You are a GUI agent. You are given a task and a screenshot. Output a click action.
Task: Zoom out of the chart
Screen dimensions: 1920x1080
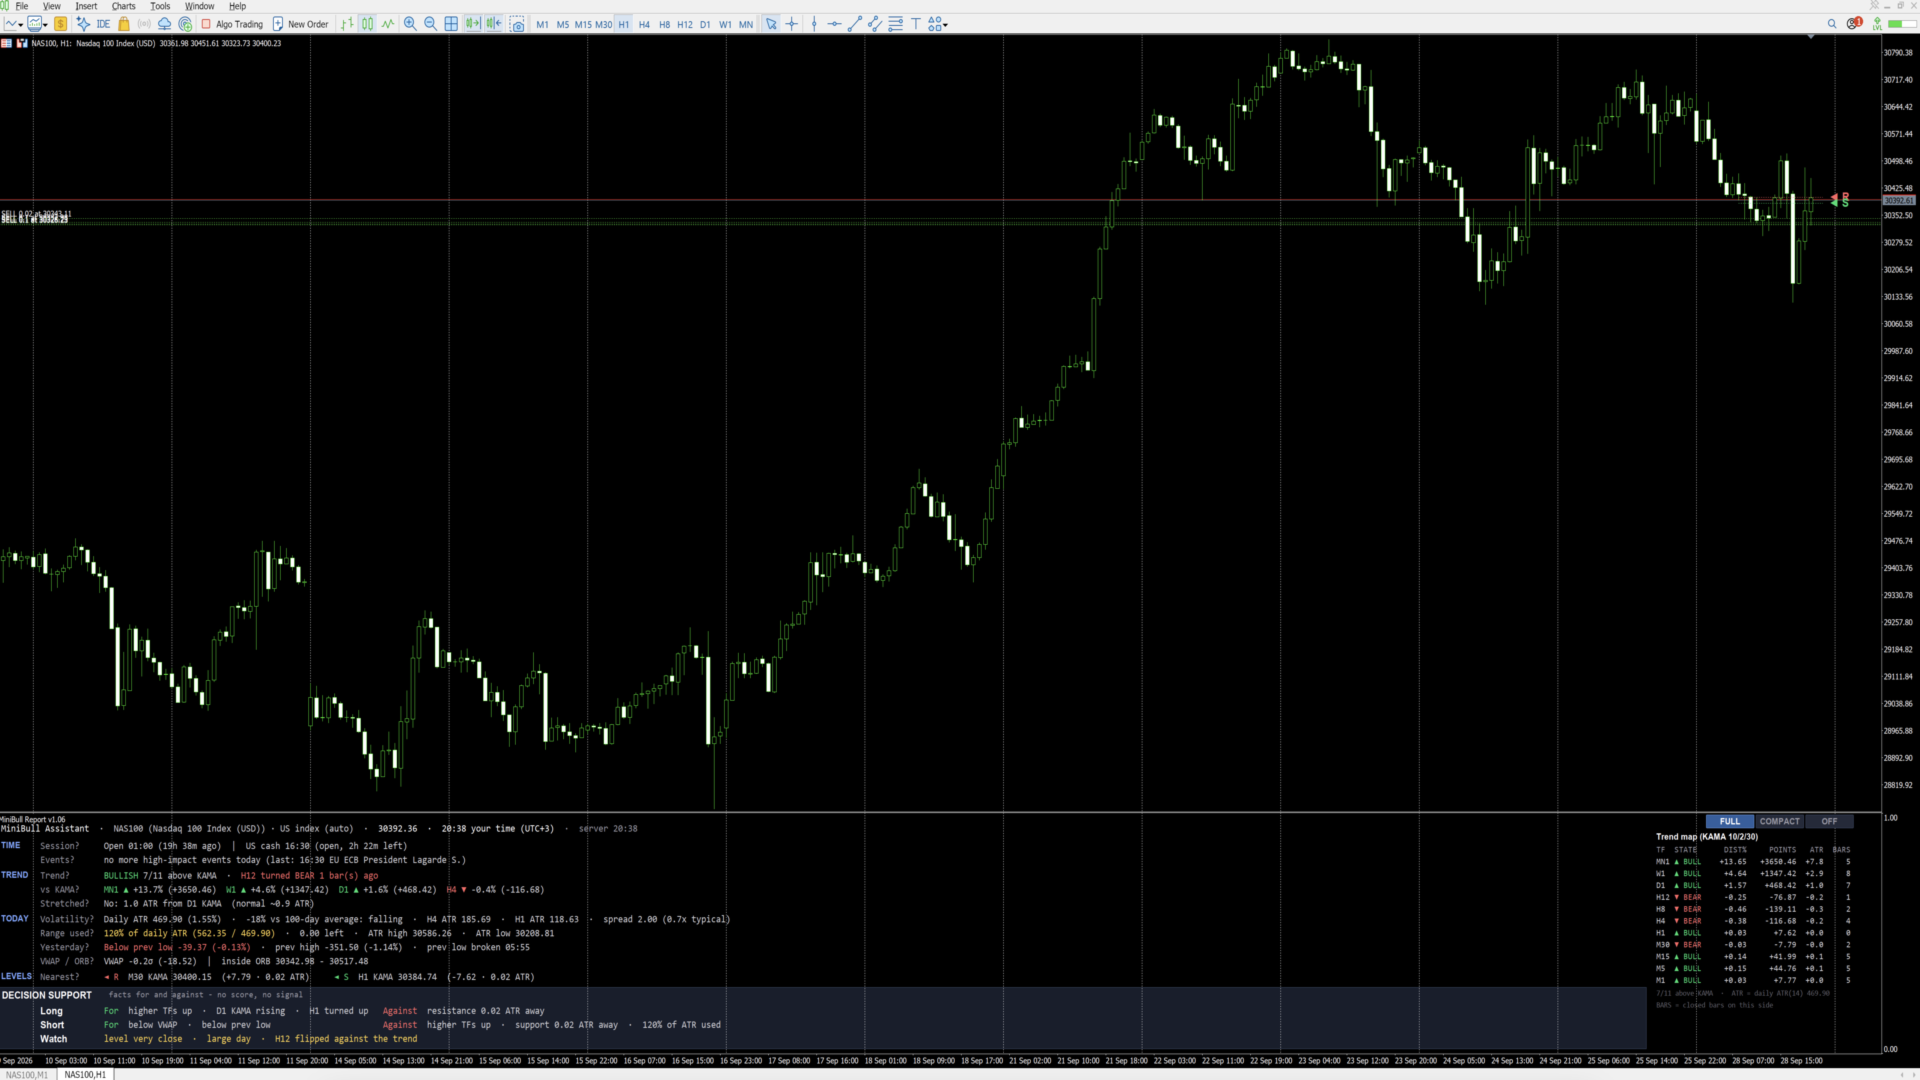tap(430, 24)
